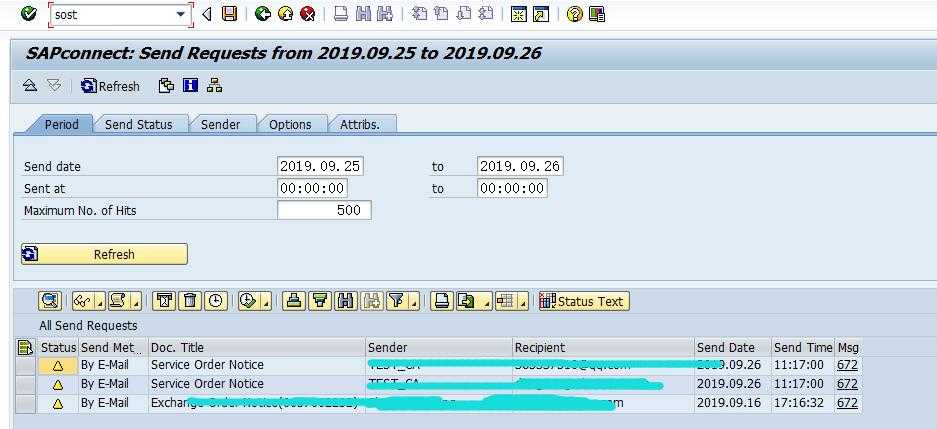Image resolution: width=937 pixels, height=429 pixels.
Task: Click the top toolbar Find binoculars icon
Action: click(x=363, y=14)
